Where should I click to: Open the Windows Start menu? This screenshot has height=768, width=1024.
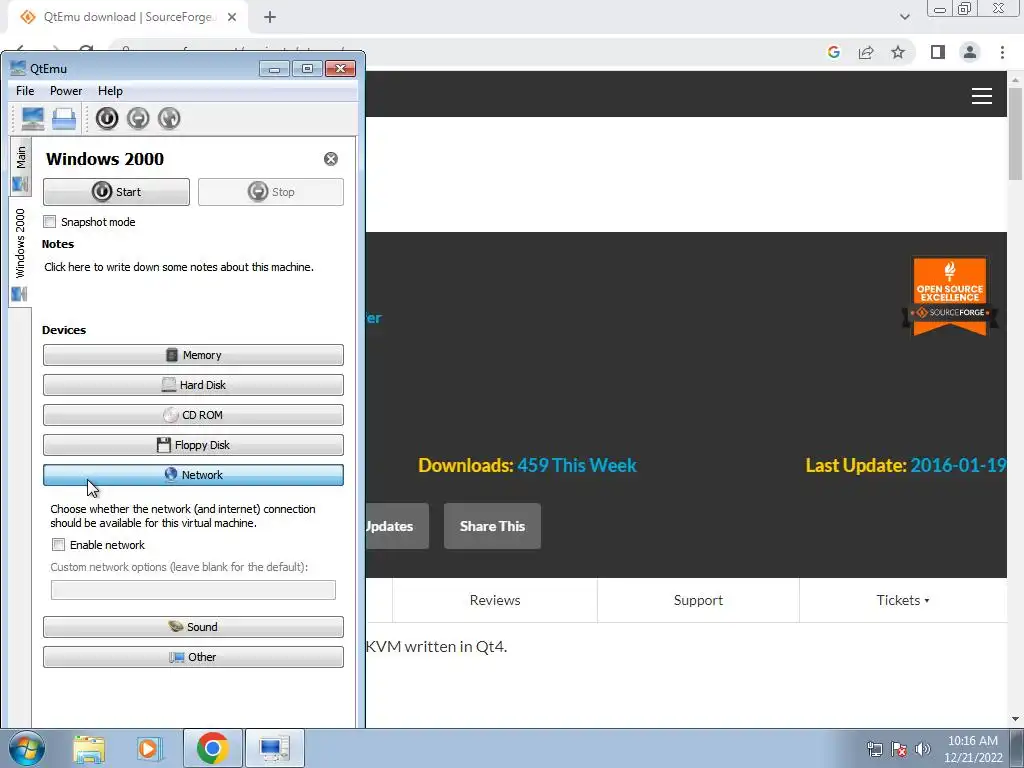[27, 748]
